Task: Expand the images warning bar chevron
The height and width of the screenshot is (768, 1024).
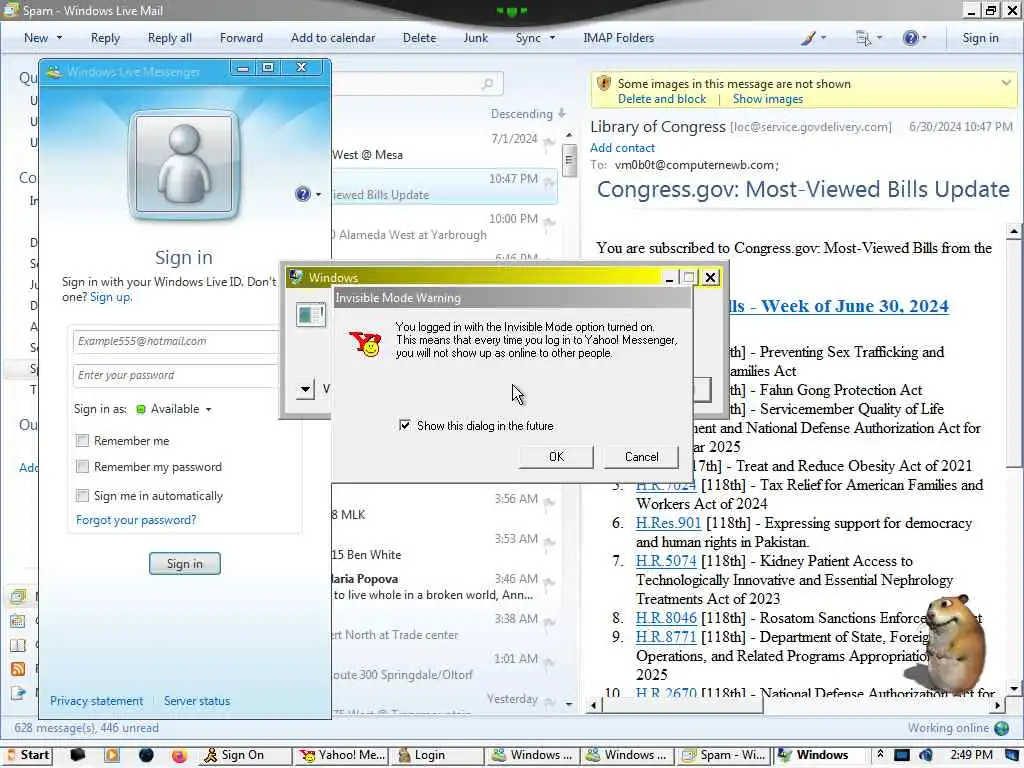Action: tap(1006, 83)
